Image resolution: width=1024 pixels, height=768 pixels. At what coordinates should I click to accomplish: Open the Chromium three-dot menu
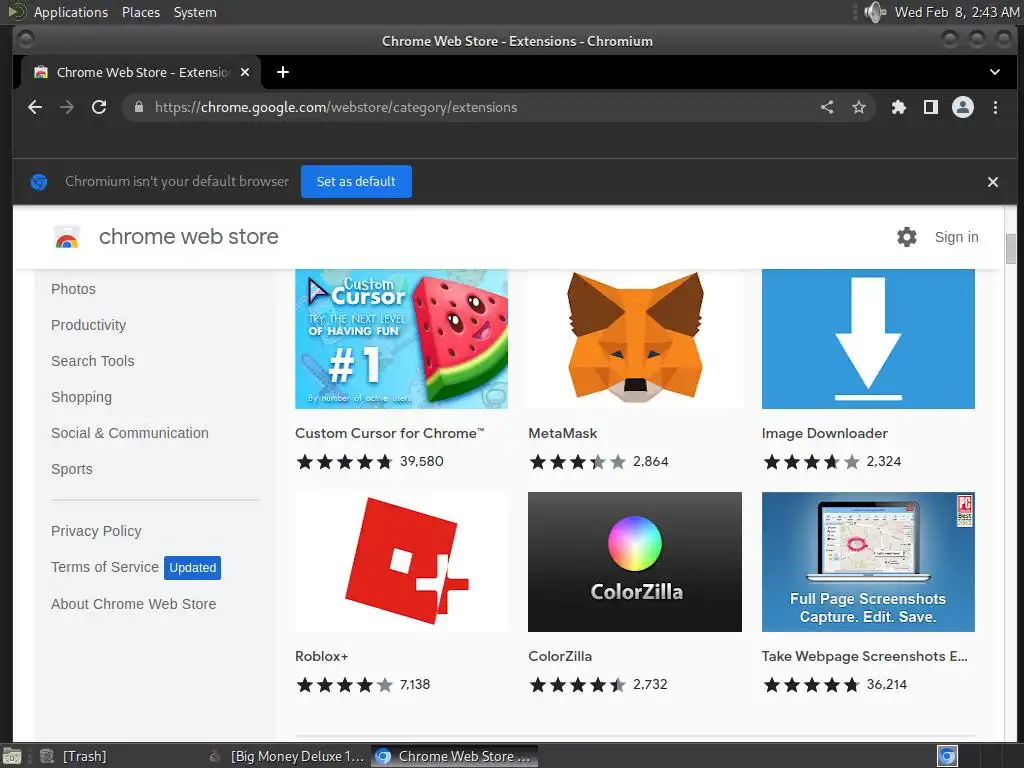pyautogui.click(x=995, y=107)
